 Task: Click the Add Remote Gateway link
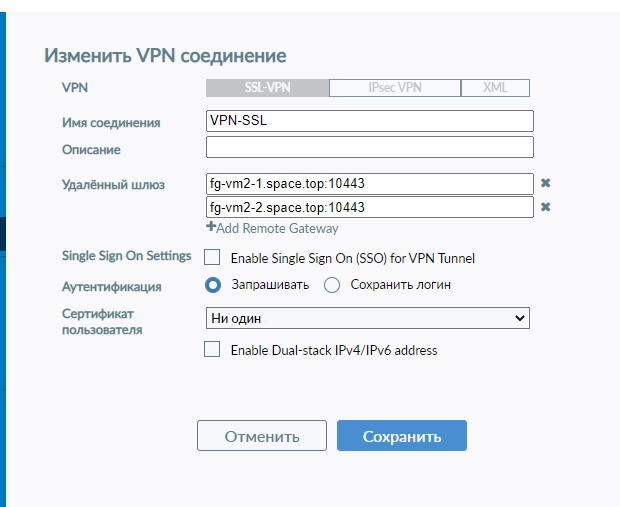pos(277,228)
